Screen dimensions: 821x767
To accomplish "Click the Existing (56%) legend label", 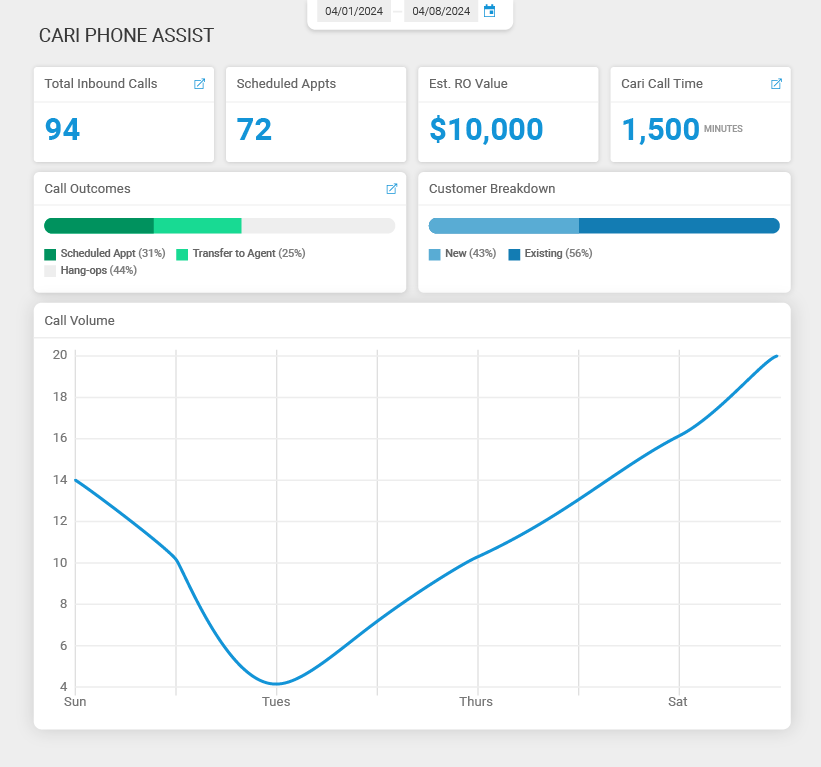I will (558, 253).
